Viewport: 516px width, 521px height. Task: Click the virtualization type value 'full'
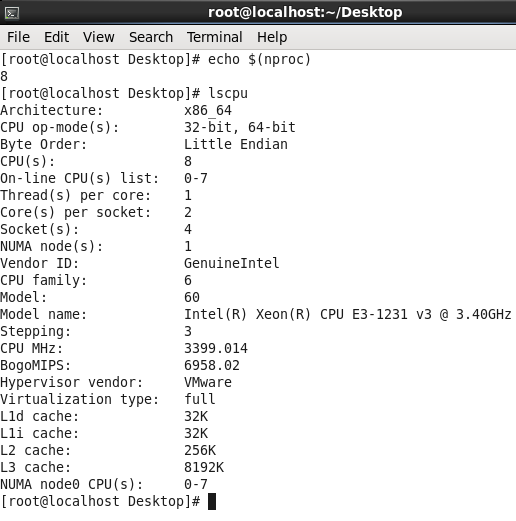[x=200, y=399]
